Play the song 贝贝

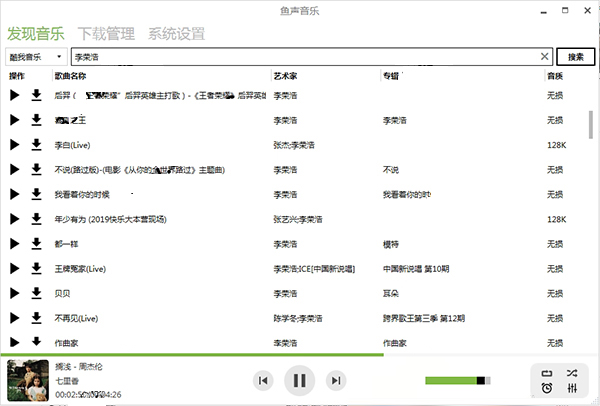pos(15,293)
